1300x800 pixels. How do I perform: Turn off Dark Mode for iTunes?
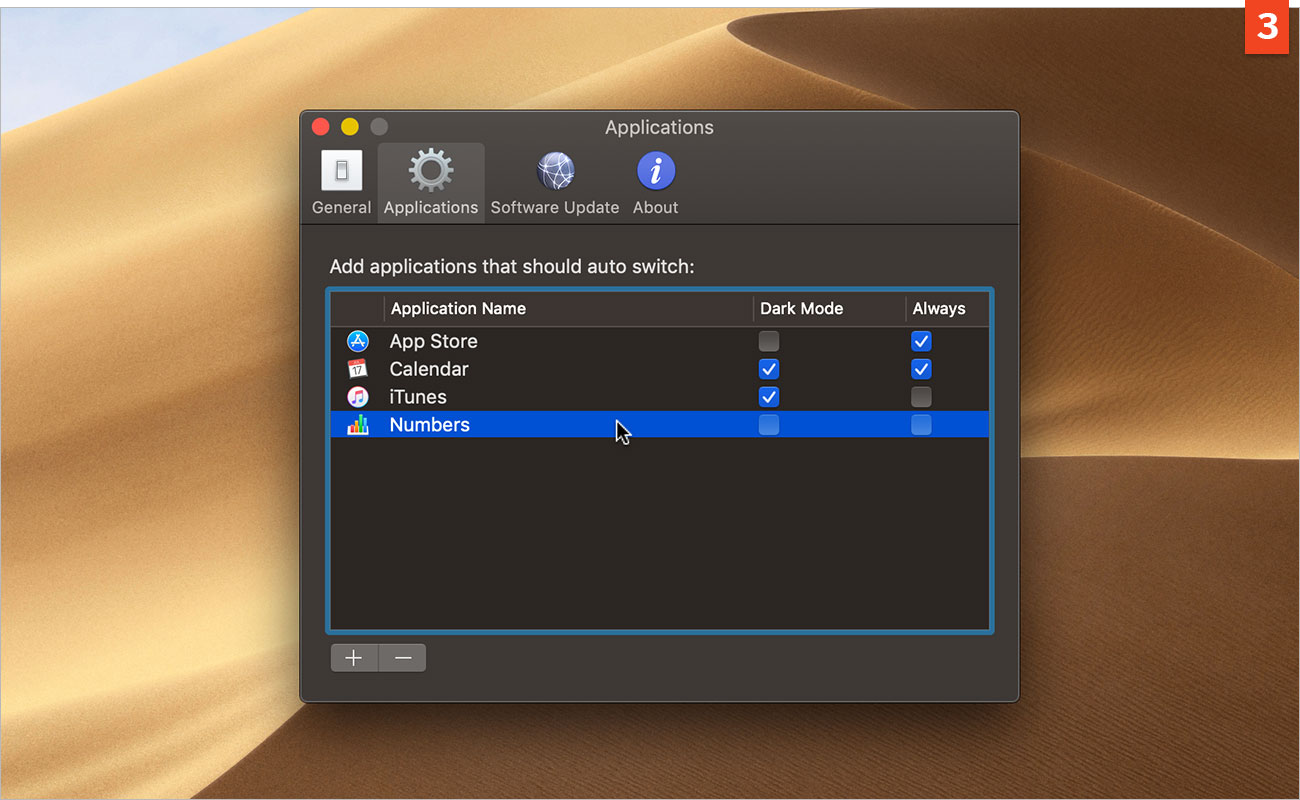[x=768, y=397]
